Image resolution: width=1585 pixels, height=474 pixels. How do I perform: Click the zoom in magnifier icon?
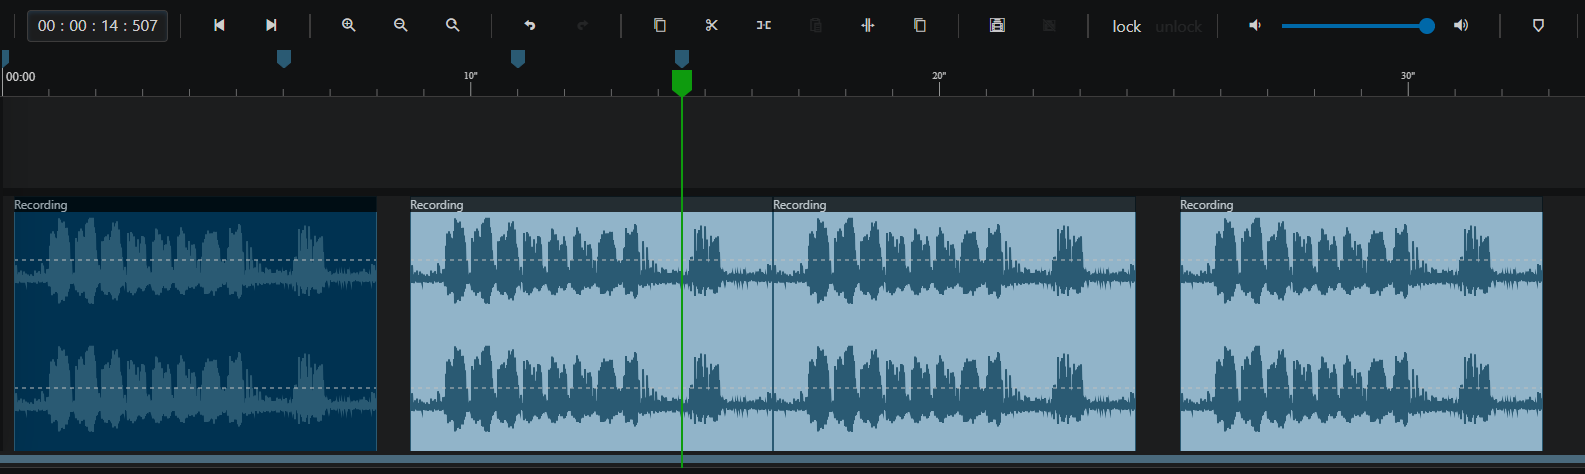click(x=349, y=25)
